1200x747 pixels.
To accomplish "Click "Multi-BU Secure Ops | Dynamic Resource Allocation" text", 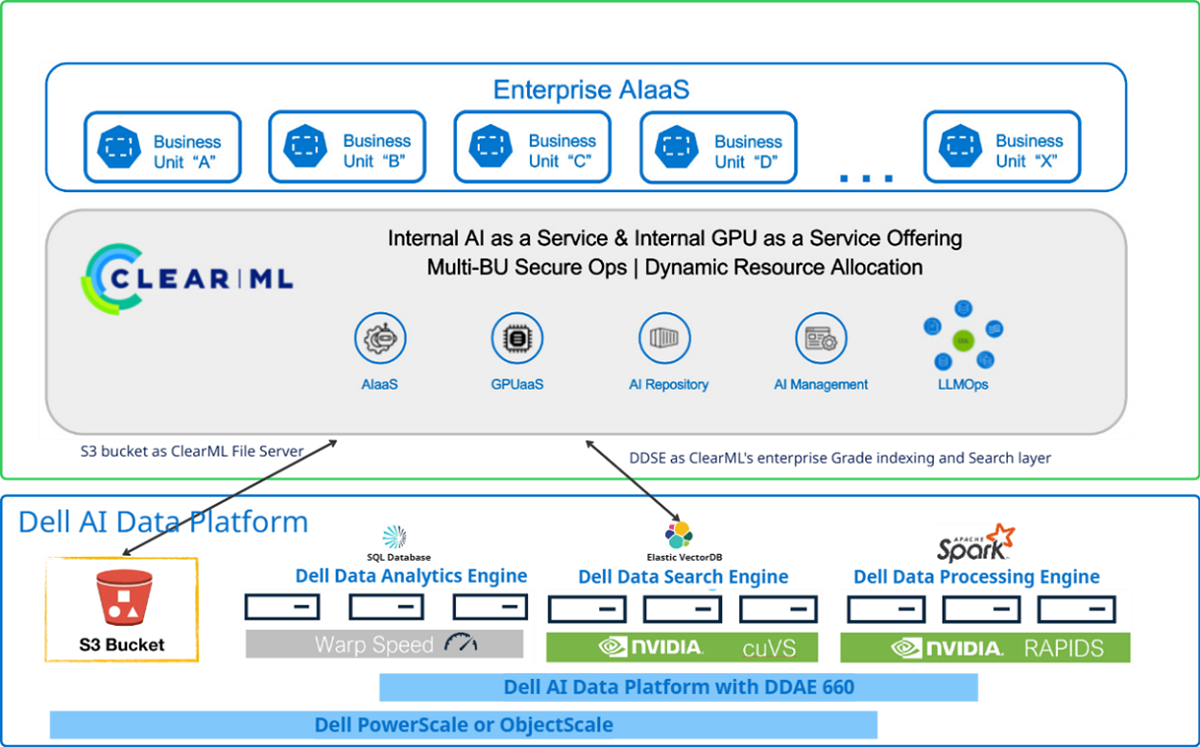I will tap(675, 268).
